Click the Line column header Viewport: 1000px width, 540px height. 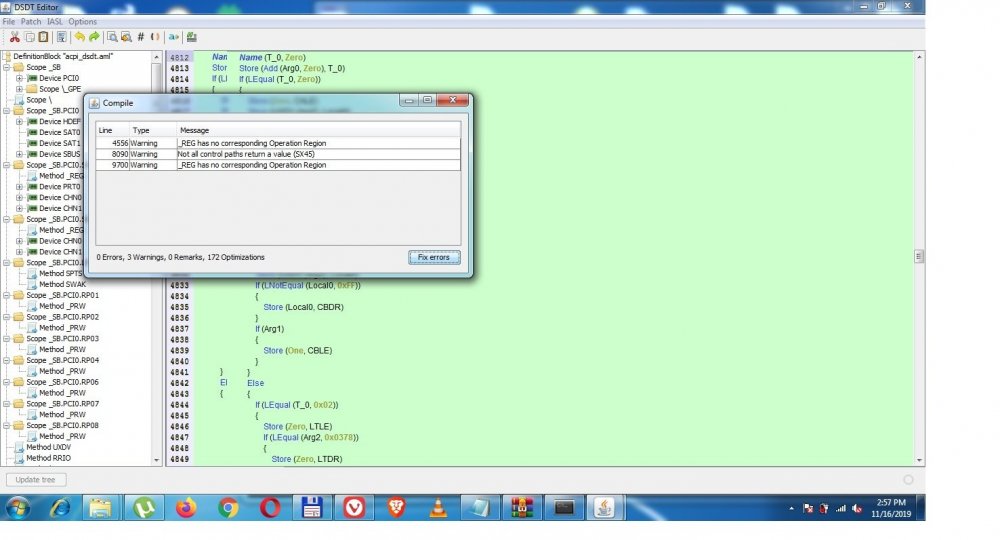click(x=113, y=130)
